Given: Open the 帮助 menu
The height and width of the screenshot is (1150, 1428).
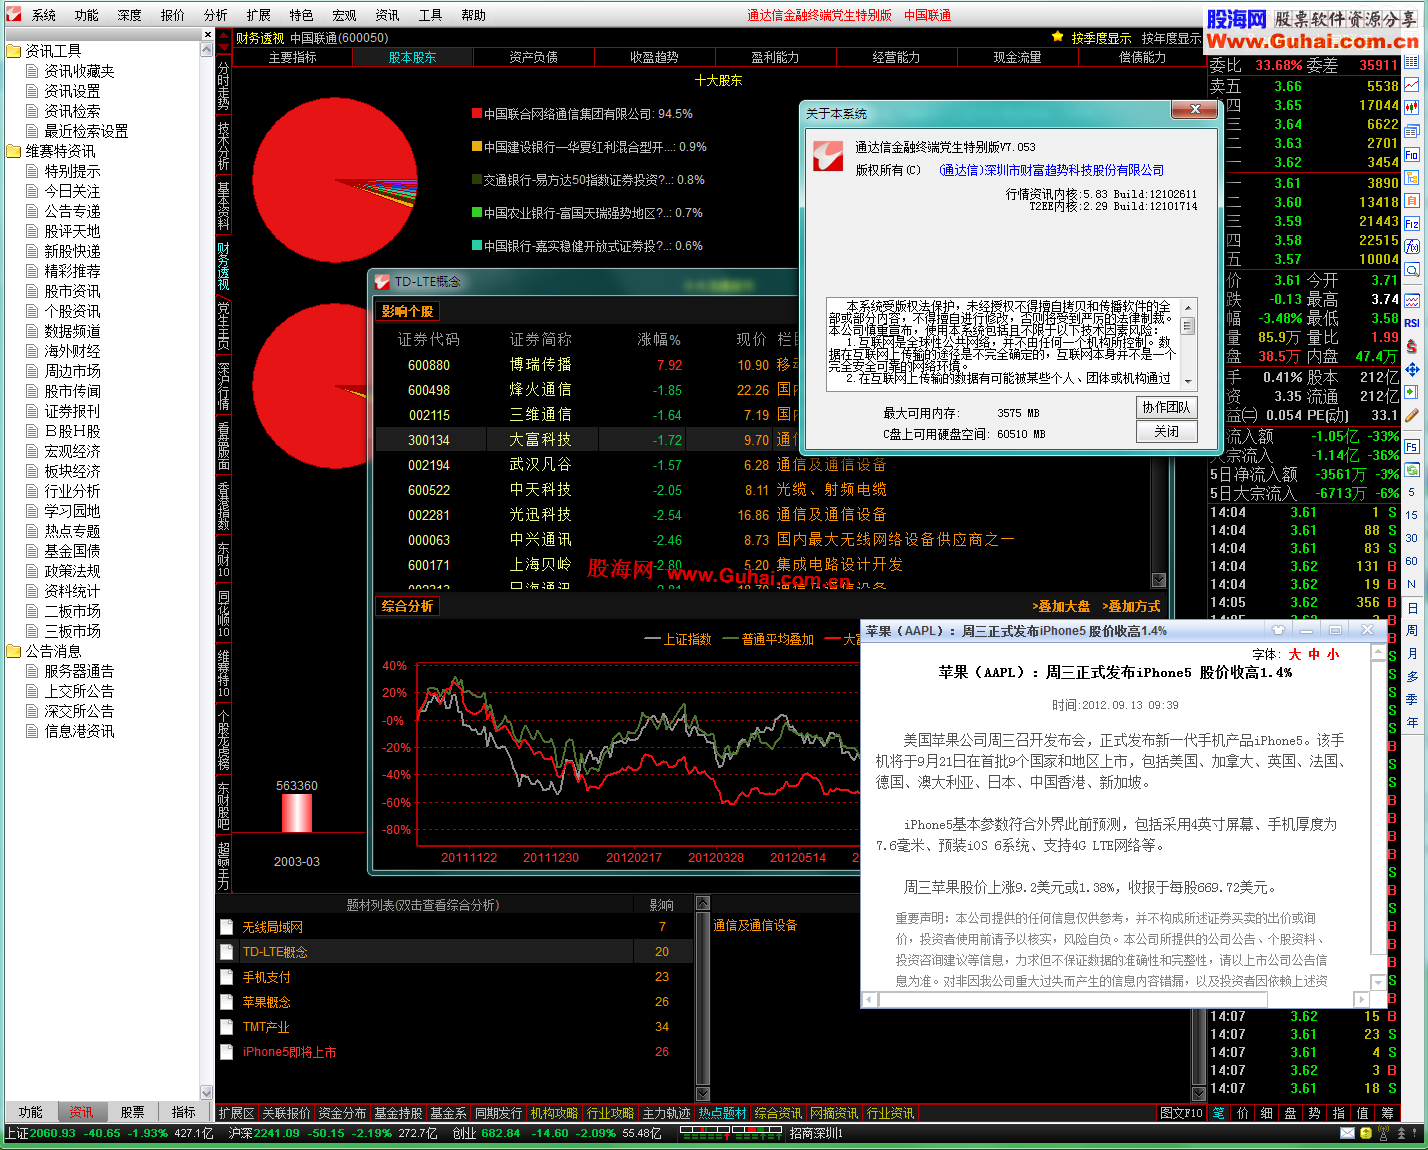Looking at the screenshot, I should pyautogui.click(x=473, y=15).
